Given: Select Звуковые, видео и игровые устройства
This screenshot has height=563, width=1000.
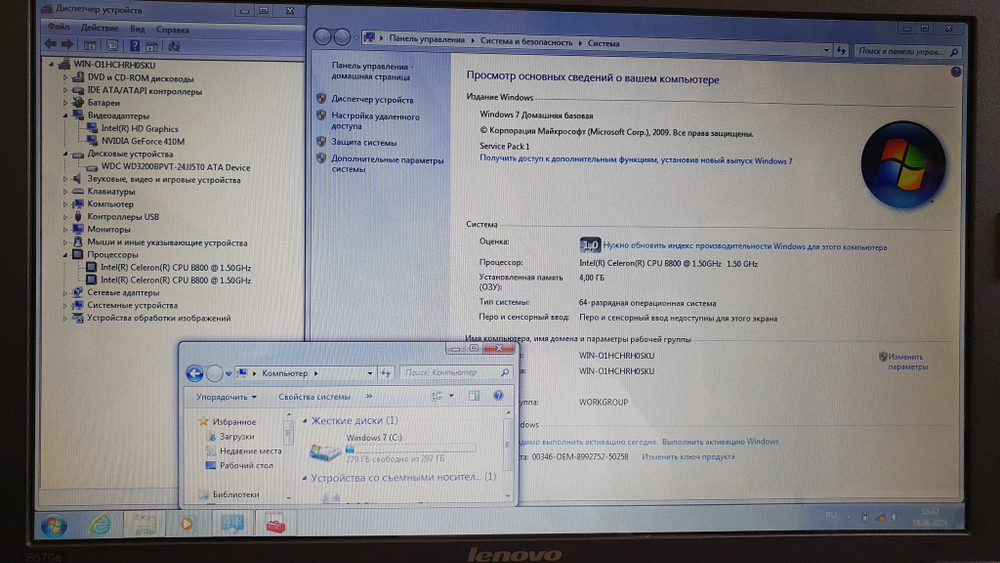Looking at the screenshot, I should pyautogui.click(x=164, y=180).
